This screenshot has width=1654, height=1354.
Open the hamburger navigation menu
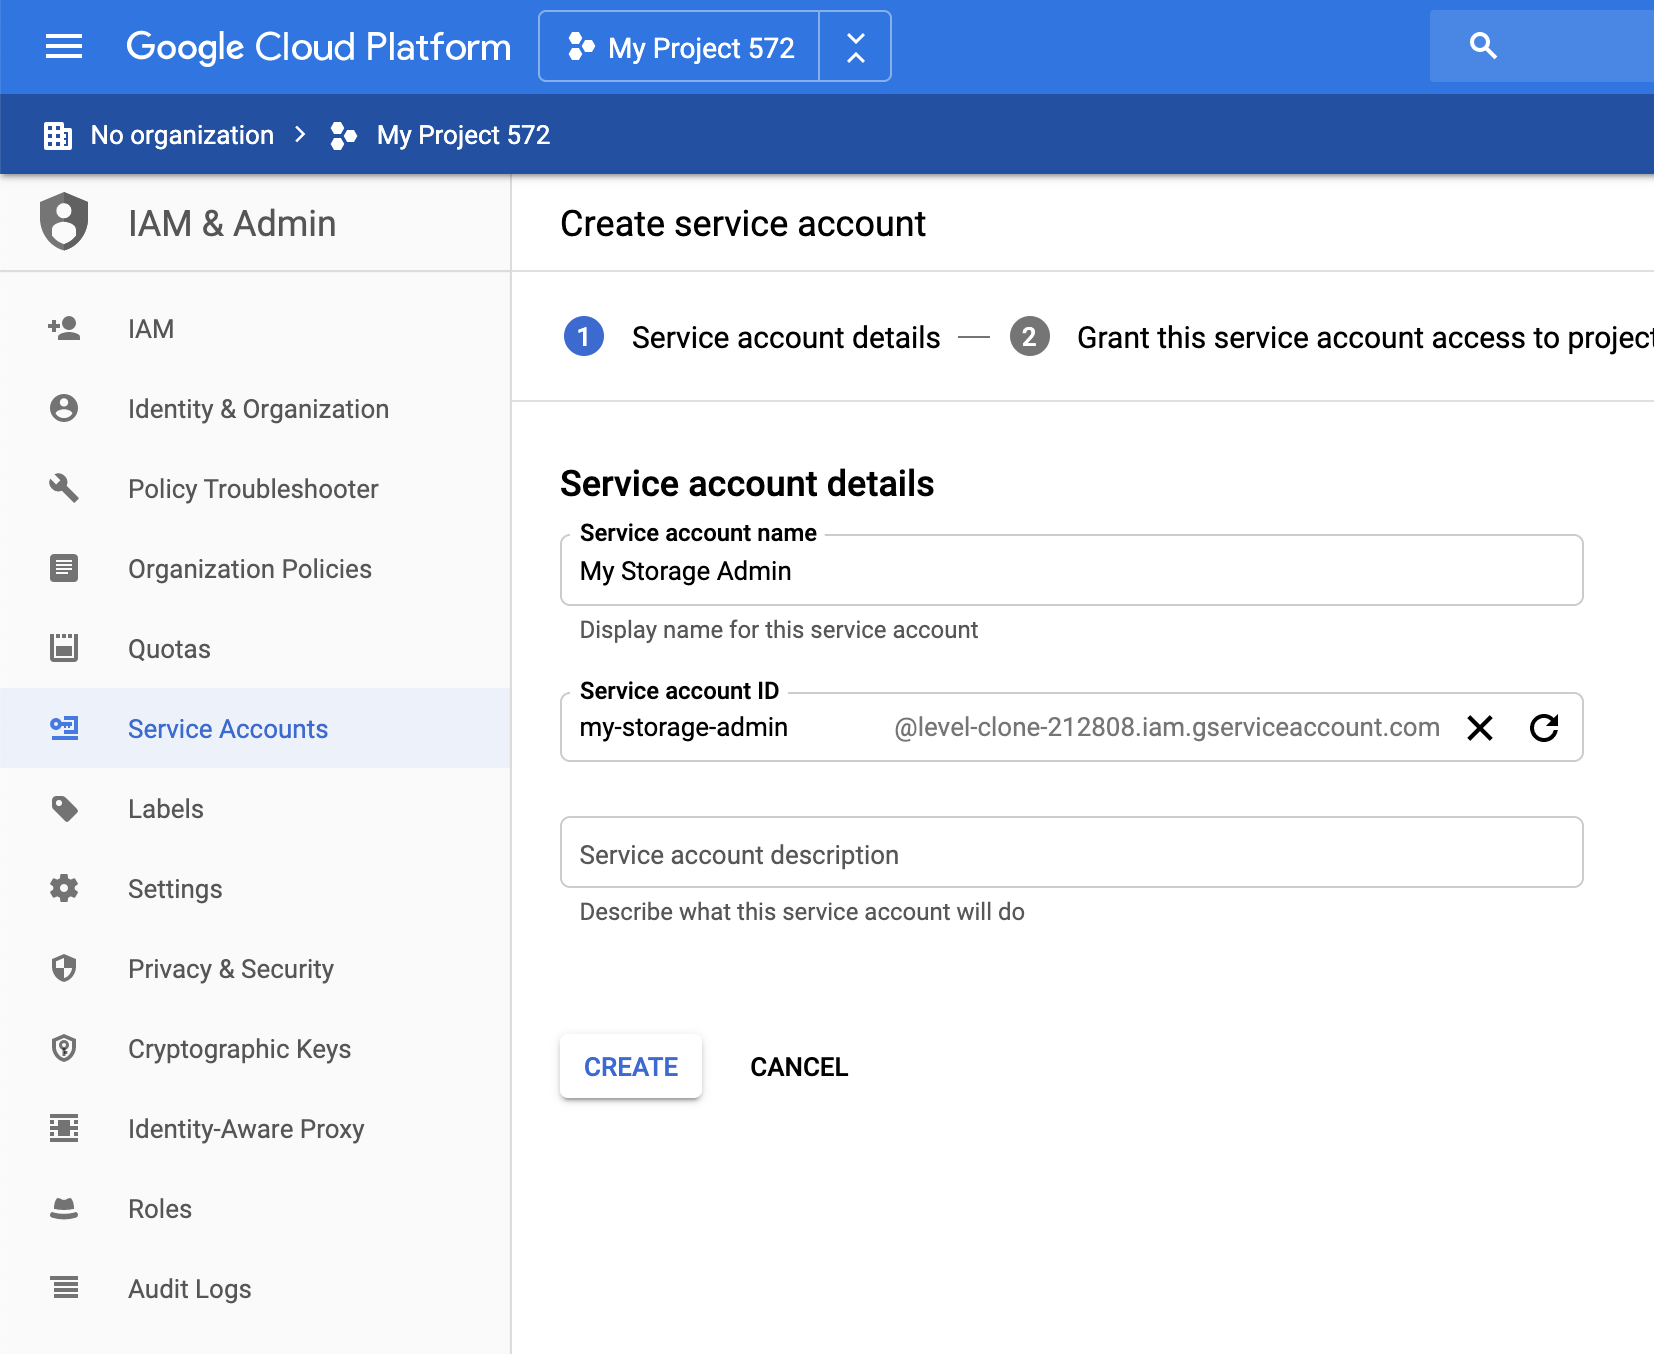64,47
